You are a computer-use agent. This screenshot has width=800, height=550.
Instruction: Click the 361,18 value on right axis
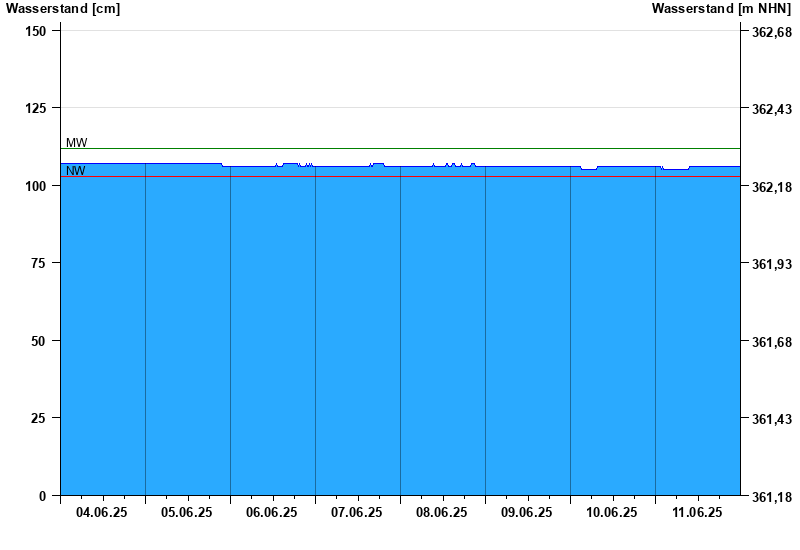point(772,496)
